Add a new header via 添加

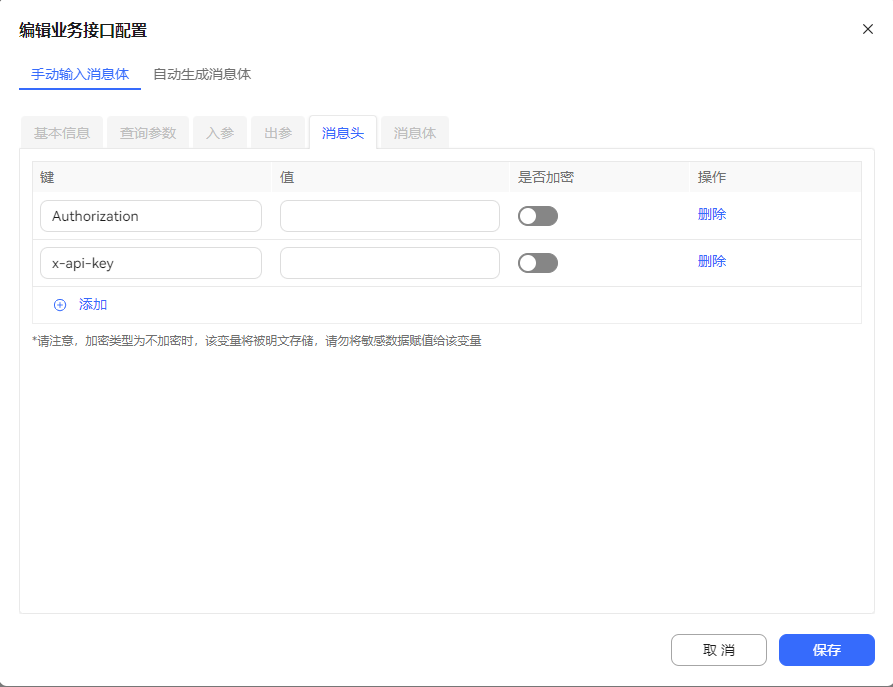point(93,305)
